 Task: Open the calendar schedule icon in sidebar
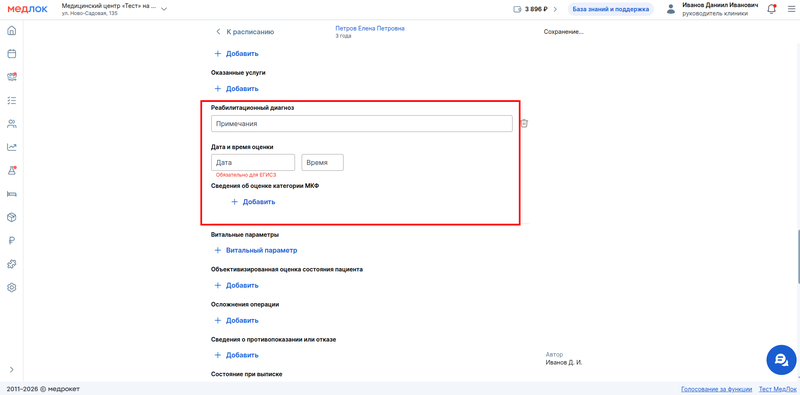12,54
